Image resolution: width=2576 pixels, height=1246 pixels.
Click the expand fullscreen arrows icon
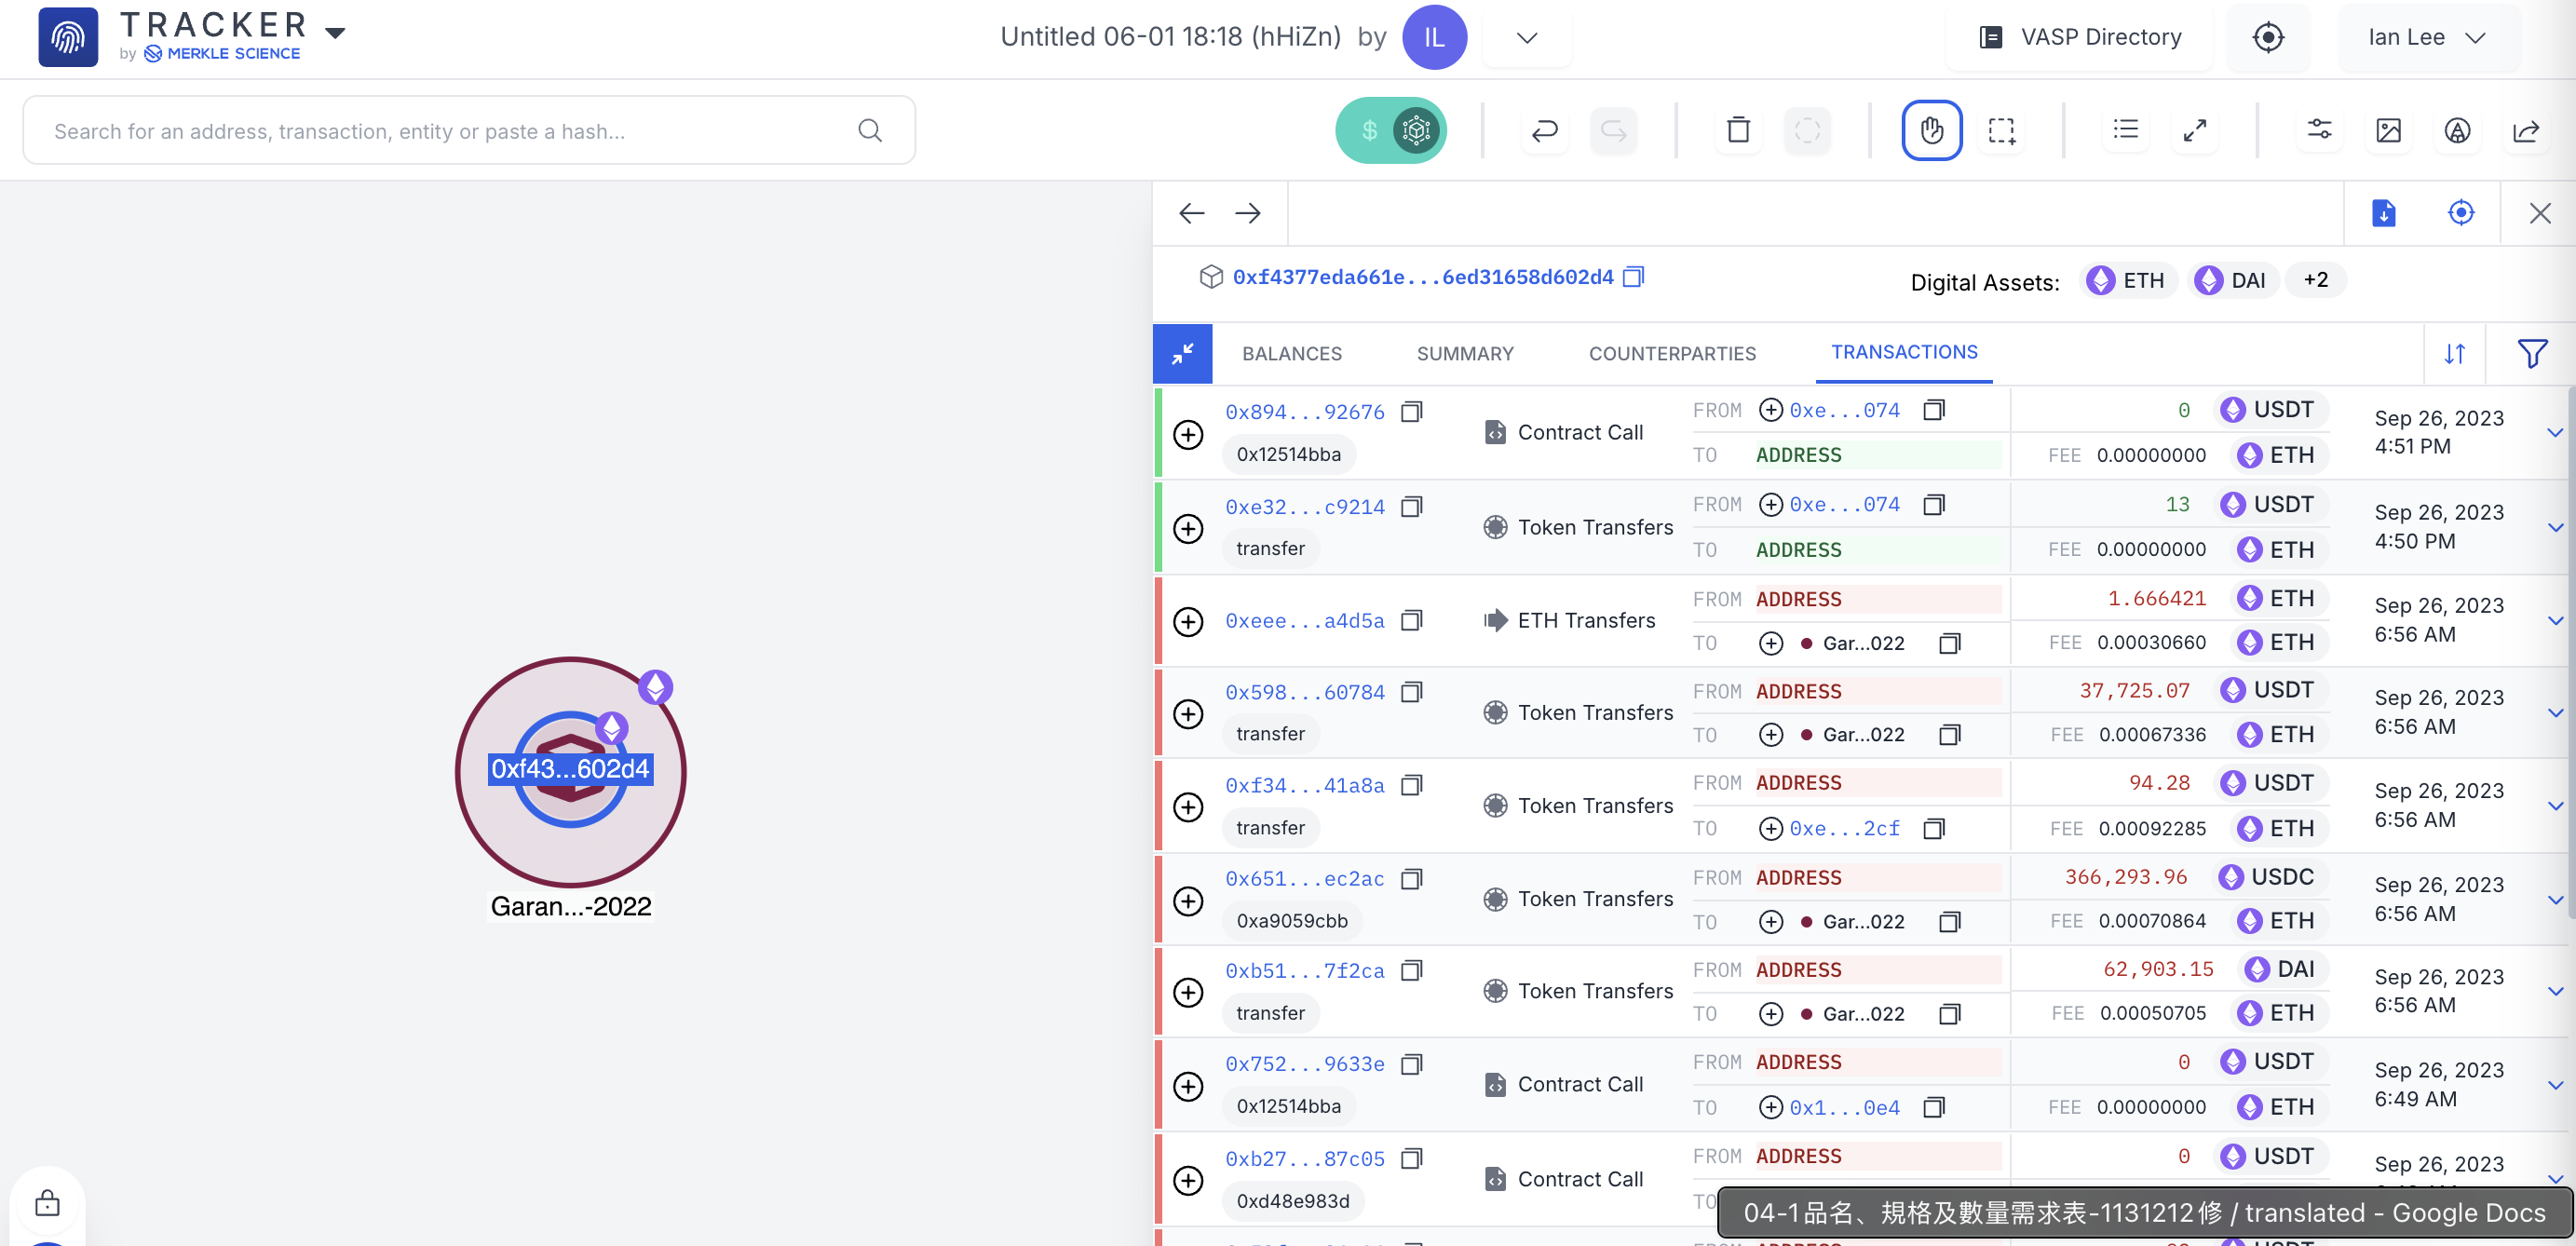click(2195, 130)
